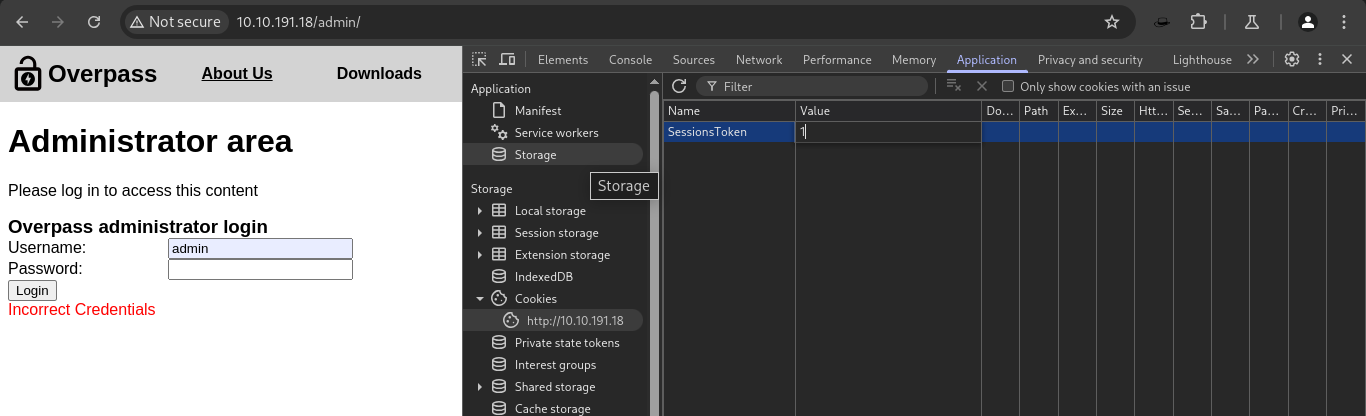
Task: Enable only show cookies with an issue
Action: pos(1008,87)
